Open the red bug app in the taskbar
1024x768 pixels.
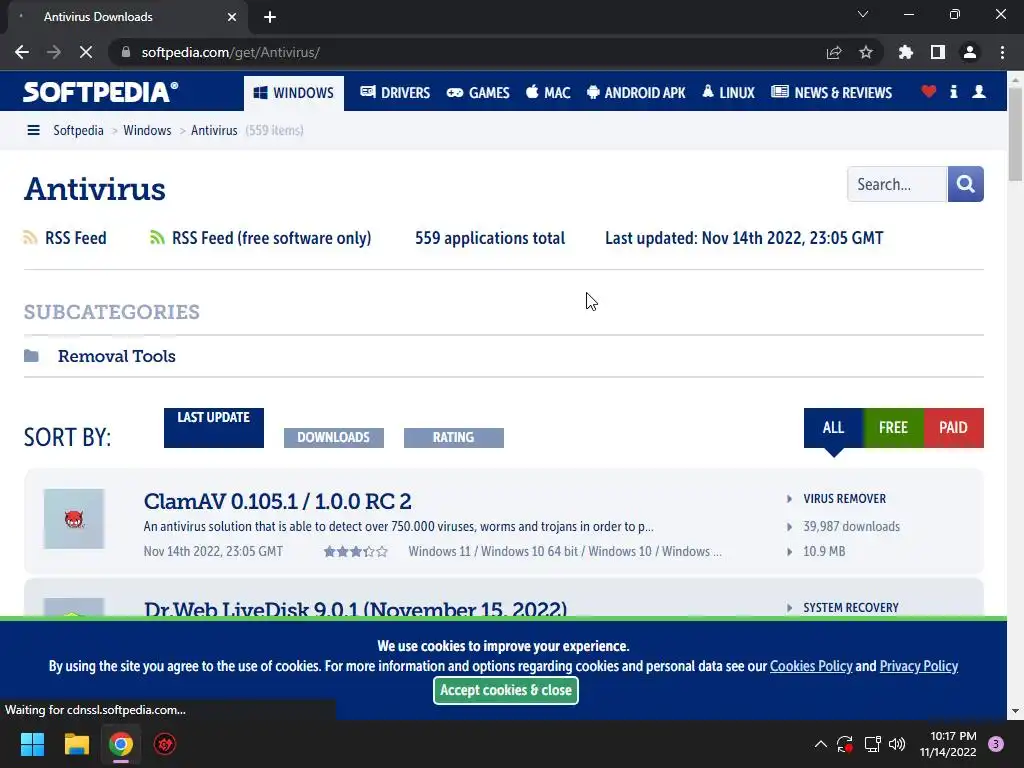165,744
